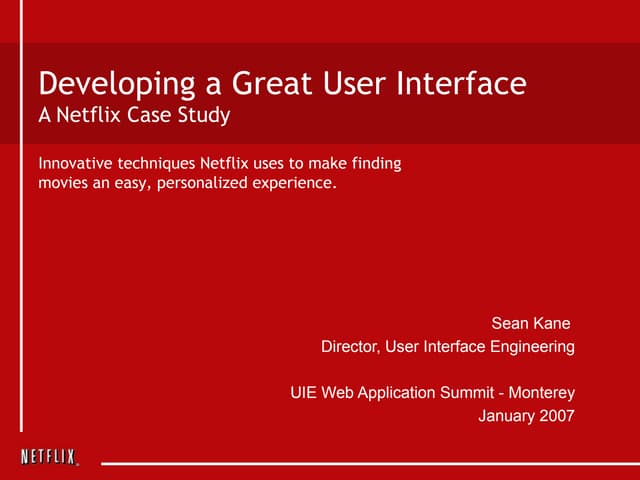Screen dimensions: 640x480
Task: Click the Netflix logo in the corner
Action: (x=47, y=457)
